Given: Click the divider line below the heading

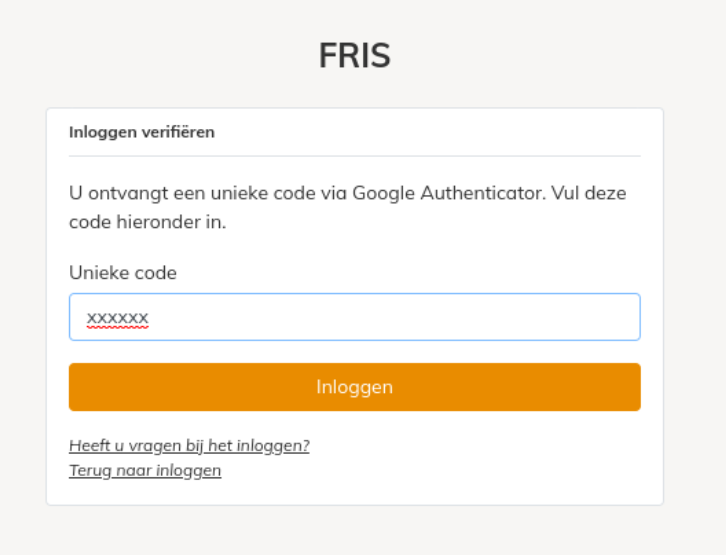Looking at the screenshot, I should coord(355,156).
